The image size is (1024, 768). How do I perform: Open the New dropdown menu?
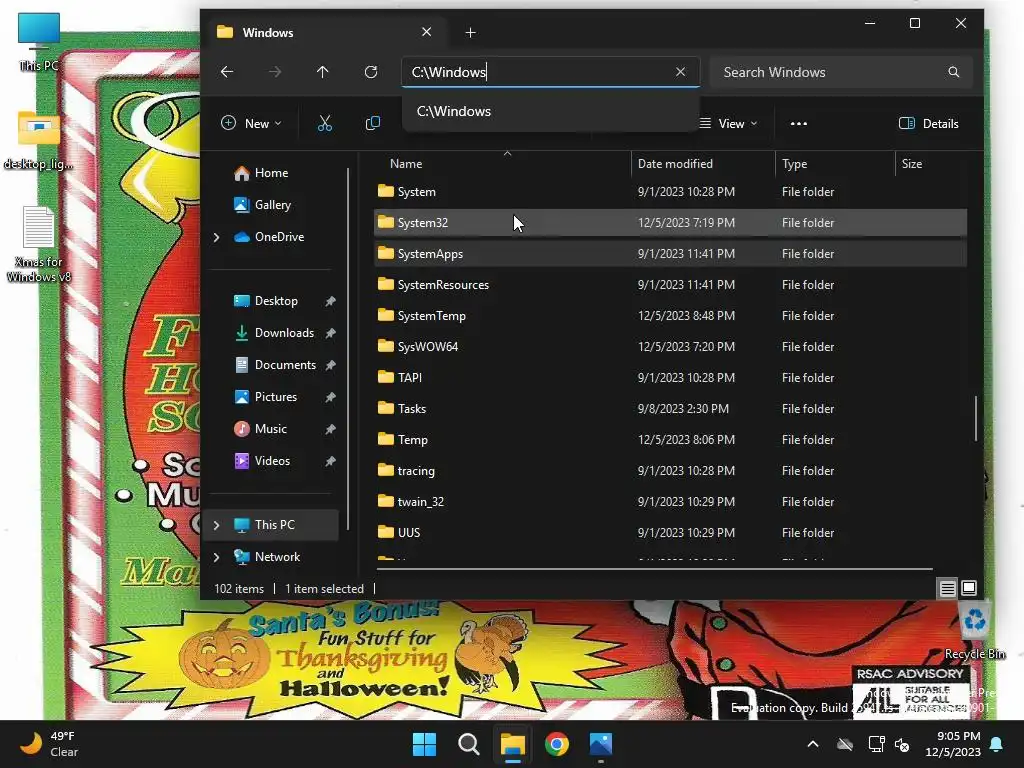point(251,123)
